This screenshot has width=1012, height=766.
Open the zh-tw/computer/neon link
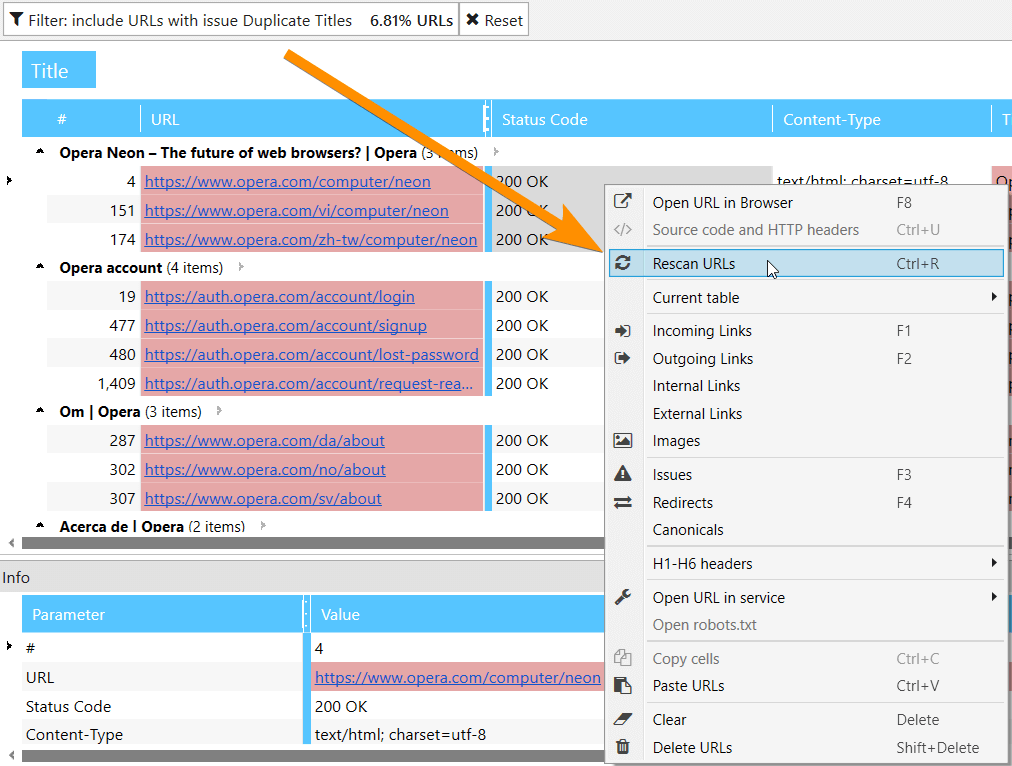(310, 240)
